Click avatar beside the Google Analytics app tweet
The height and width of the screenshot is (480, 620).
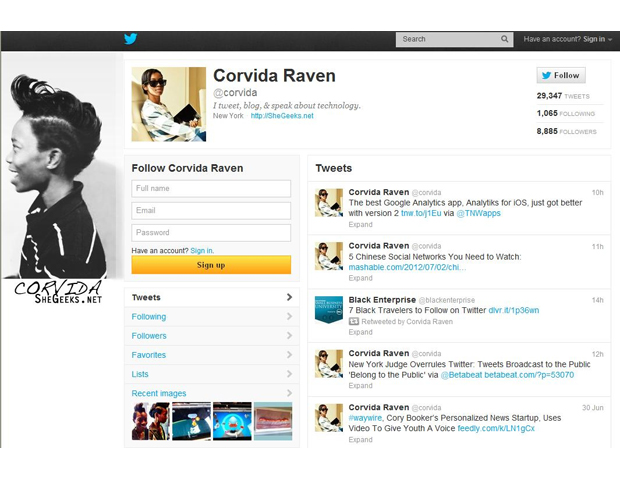click(329, 202)
